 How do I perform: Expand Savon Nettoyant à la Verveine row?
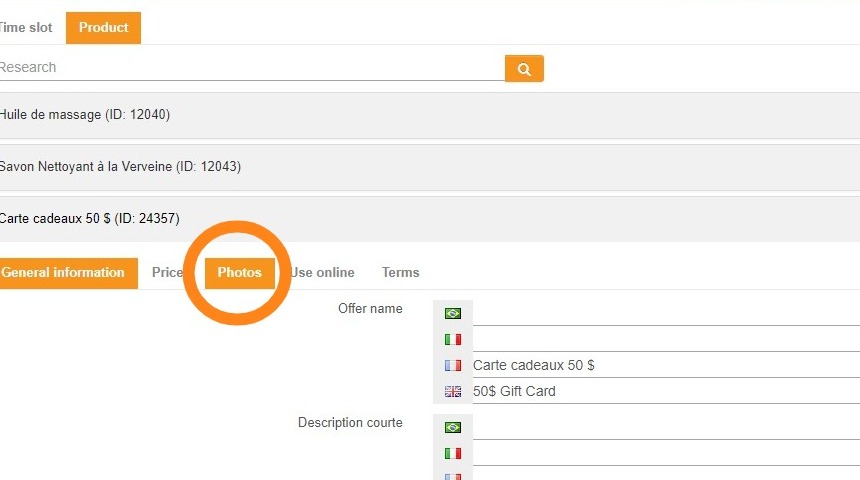coord(430,167)
